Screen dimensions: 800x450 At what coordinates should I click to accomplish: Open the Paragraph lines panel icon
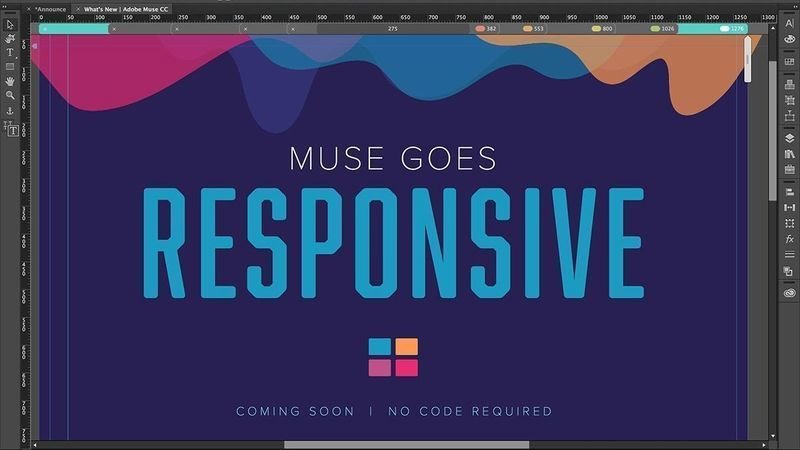click(x=789, y=255)
